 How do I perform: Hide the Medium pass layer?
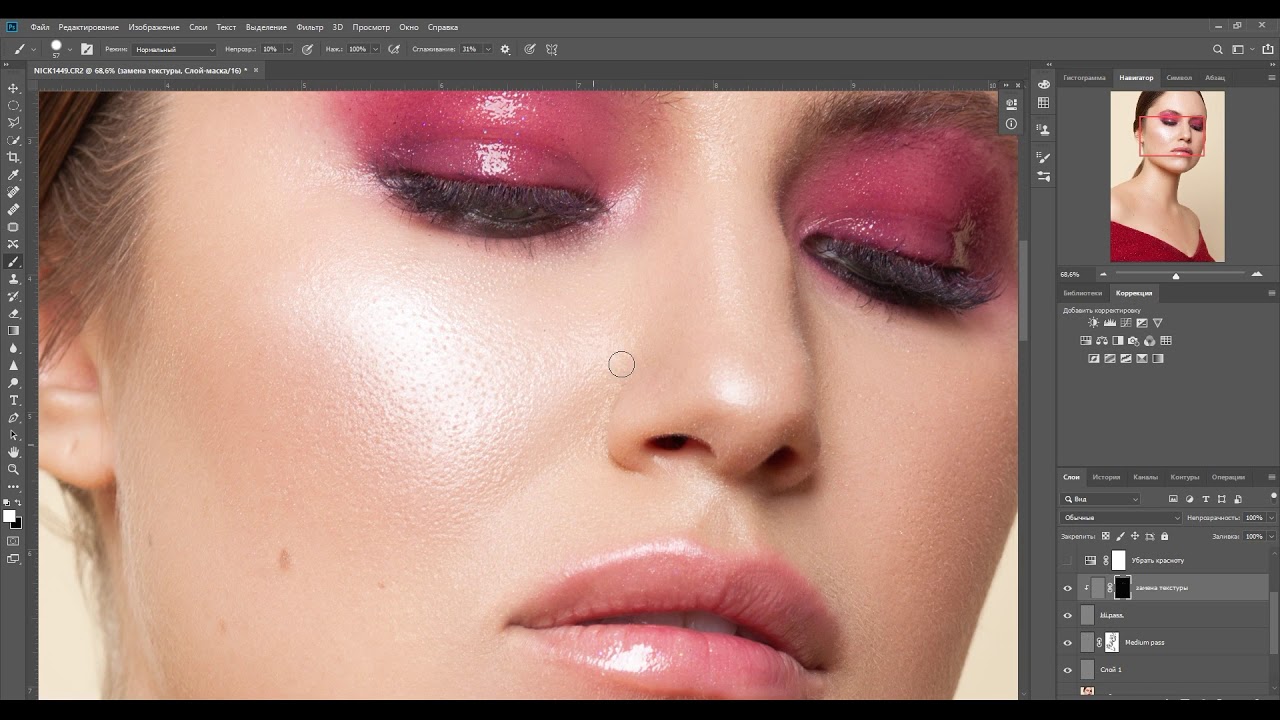[x=1067, y=643]
